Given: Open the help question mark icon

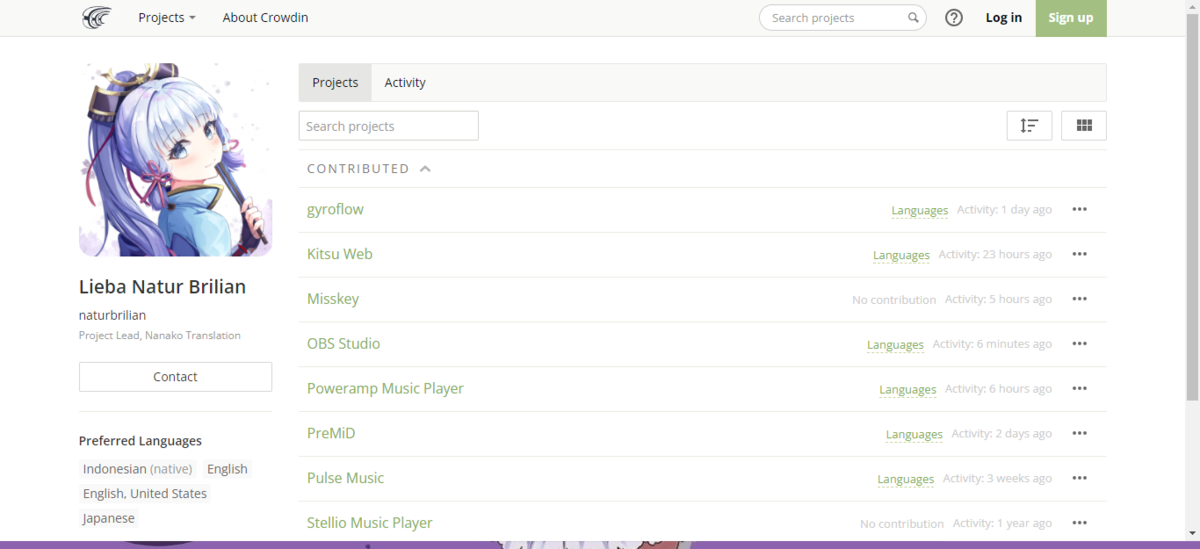Looking at the screenshot, I should click(954, 18).
